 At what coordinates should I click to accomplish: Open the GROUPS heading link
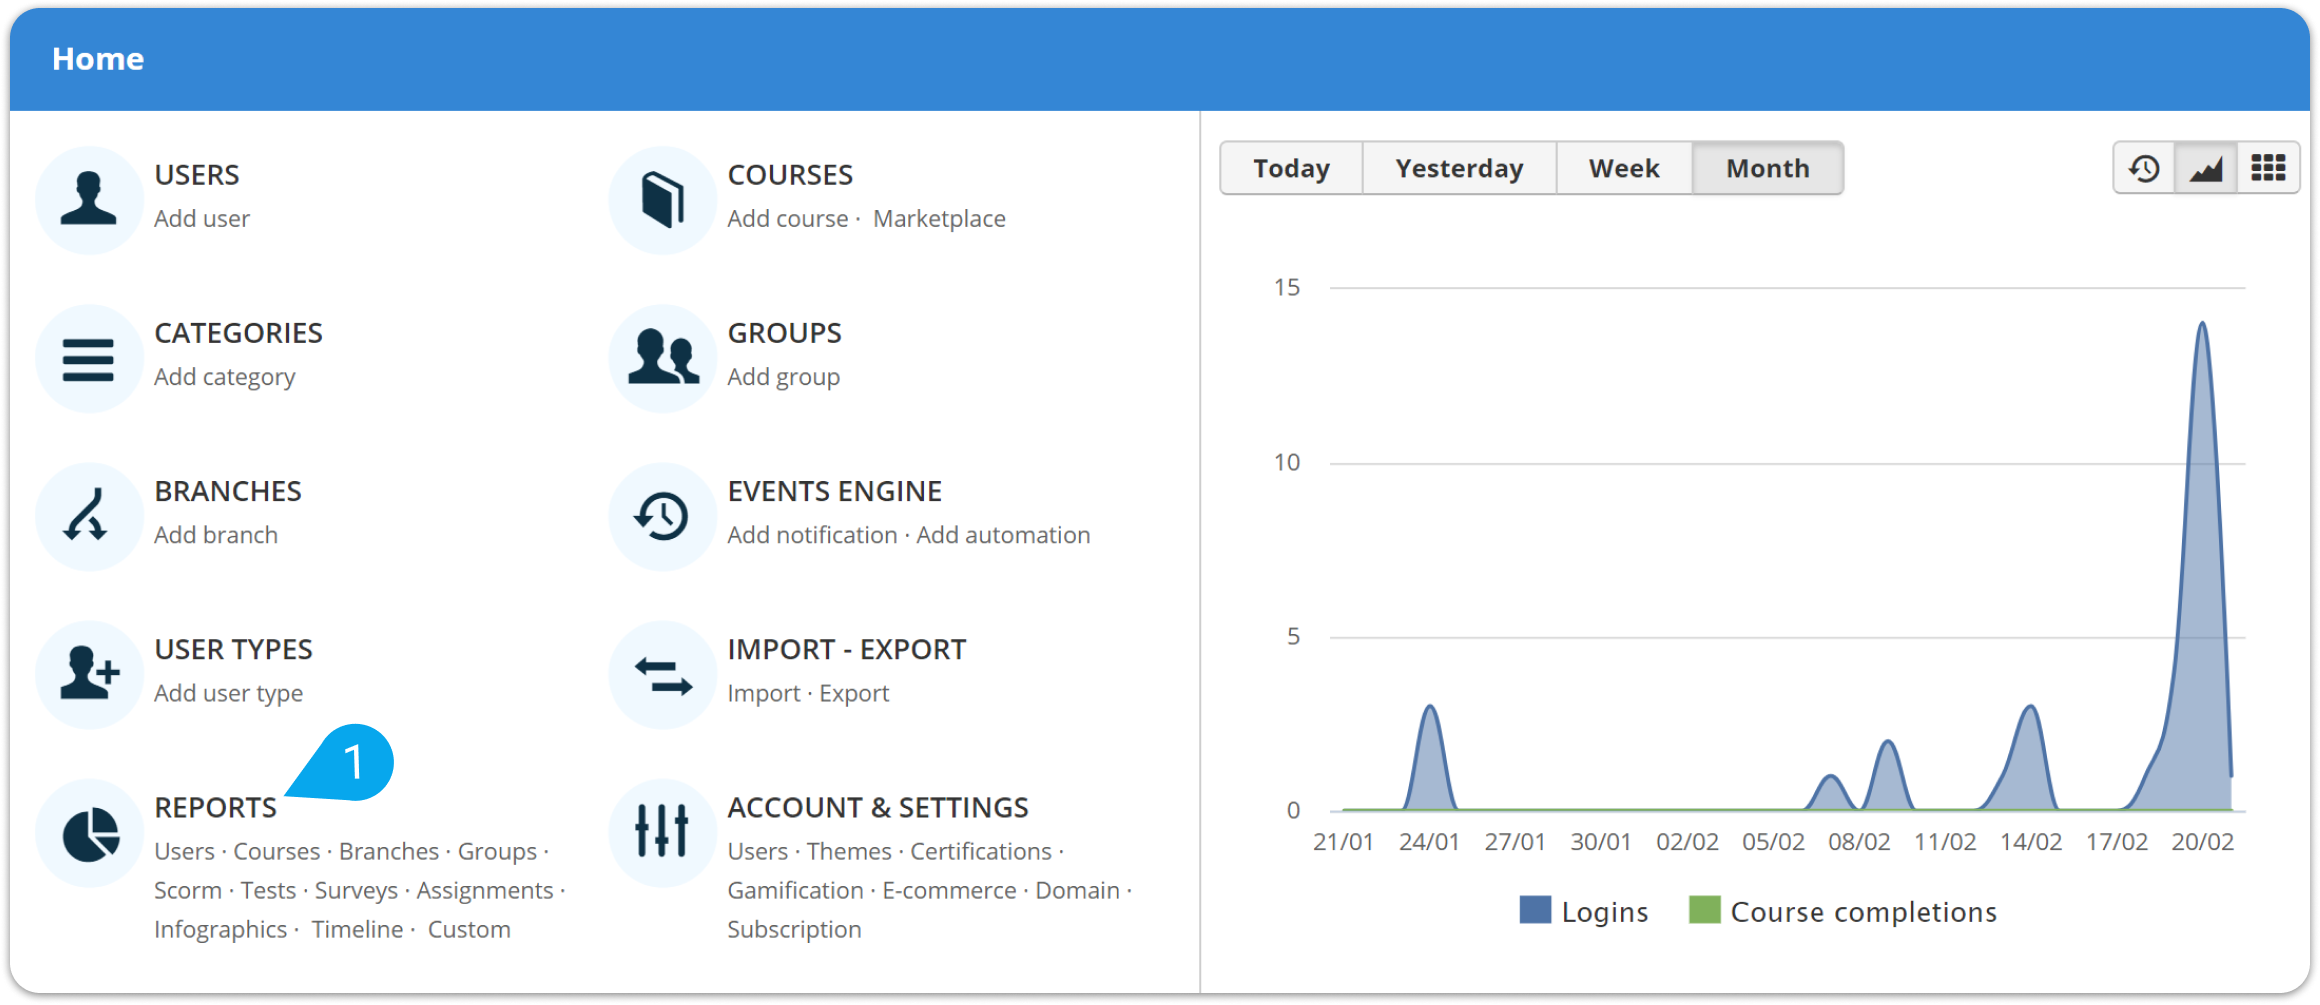point(785,333)
